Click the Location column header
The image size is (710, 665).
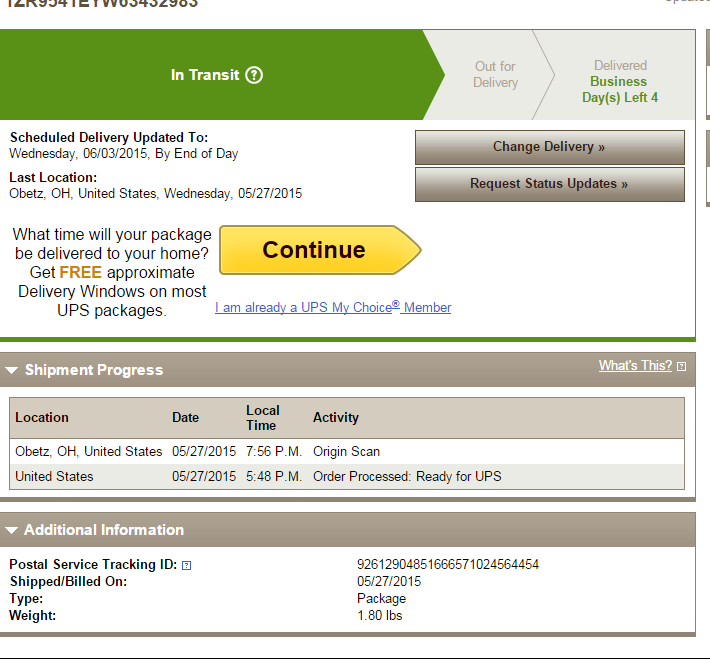tap(42, 417)
